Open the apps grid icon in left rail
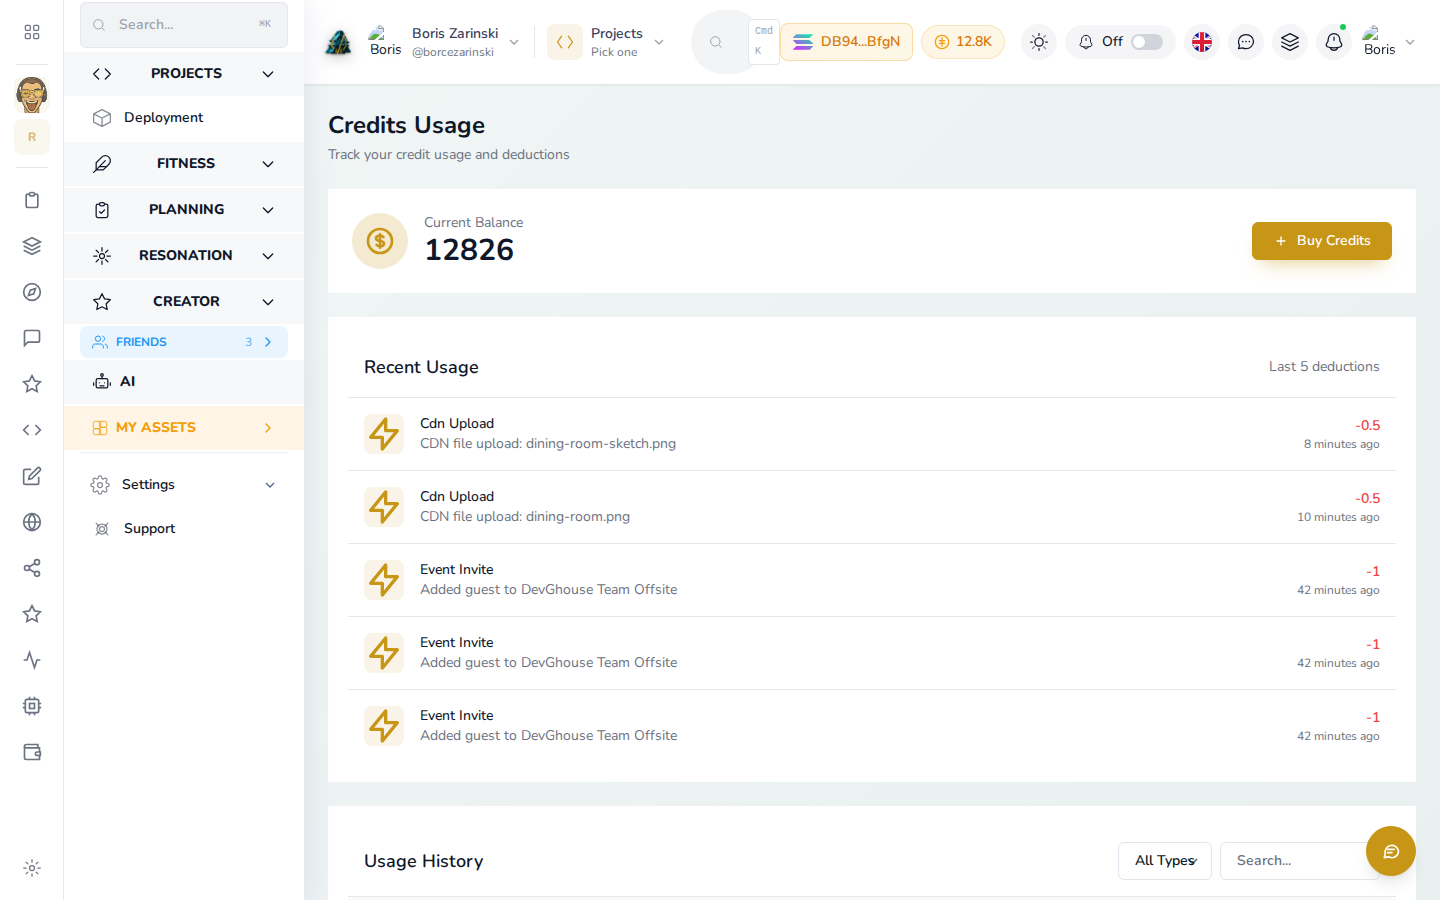 point(32,32)
